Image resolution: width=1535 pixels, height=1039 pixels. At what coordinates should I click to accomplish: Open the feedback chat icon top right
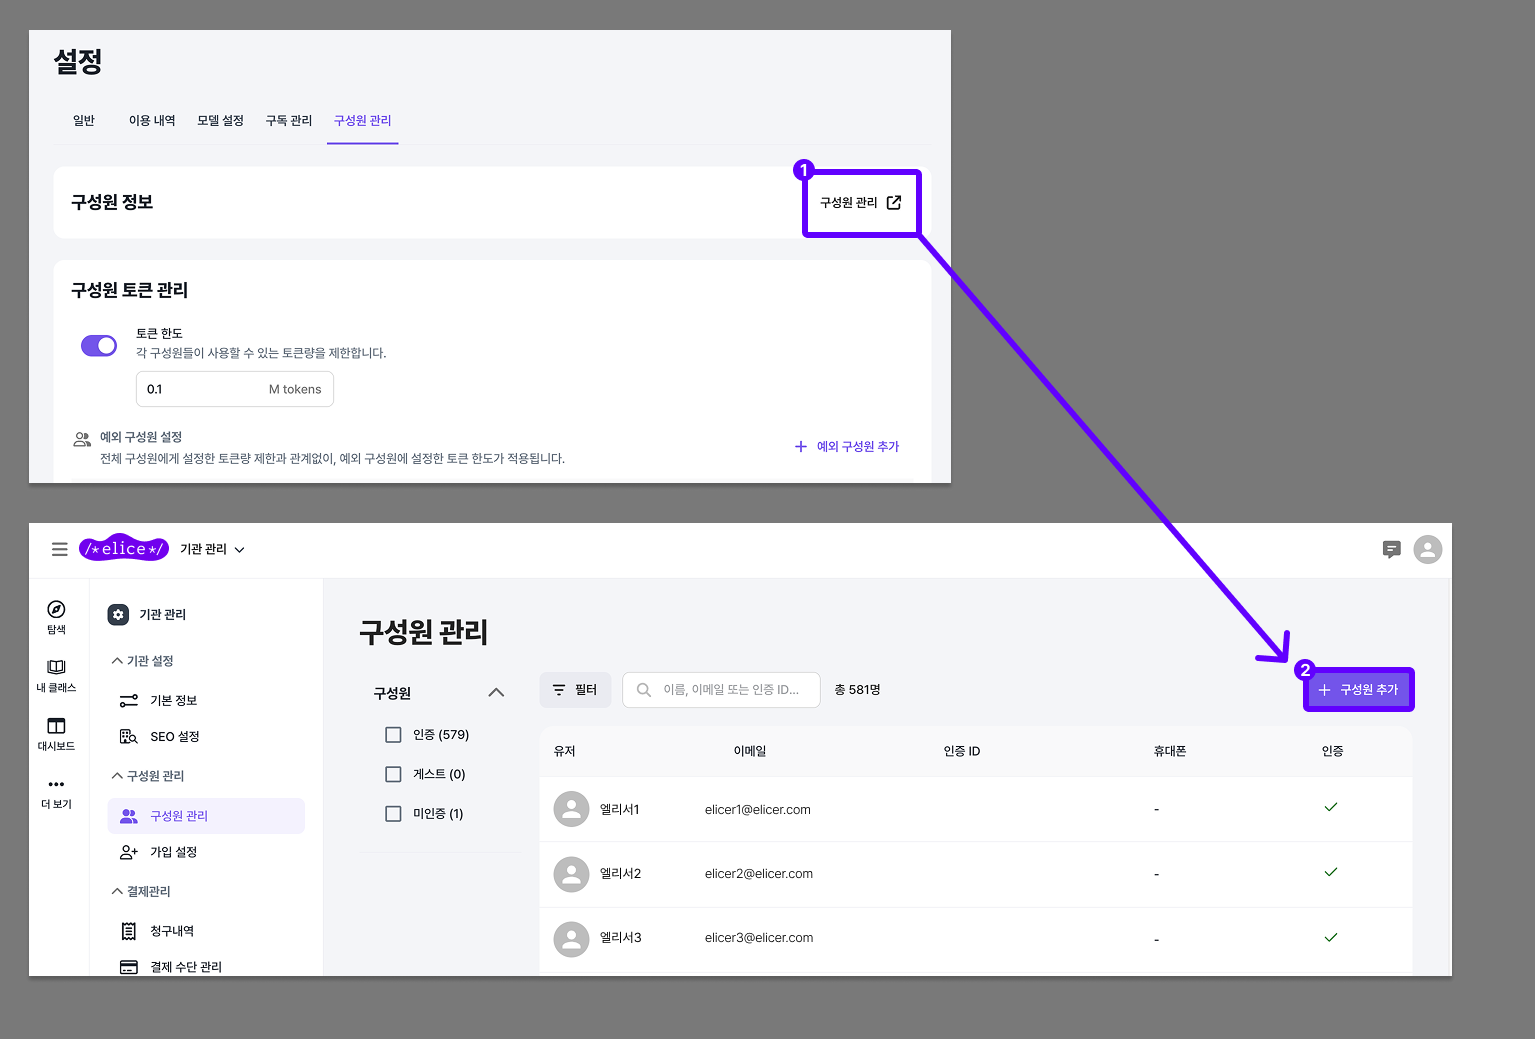coord(1392,549)
